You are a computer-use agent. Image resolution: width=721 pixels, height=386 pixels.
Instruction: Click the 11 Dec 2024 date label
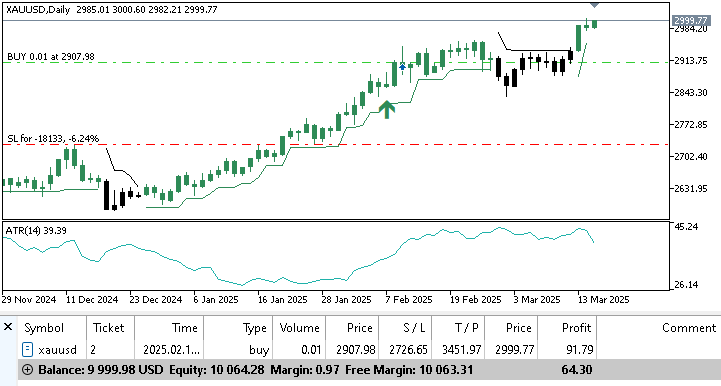coord(92,300)
